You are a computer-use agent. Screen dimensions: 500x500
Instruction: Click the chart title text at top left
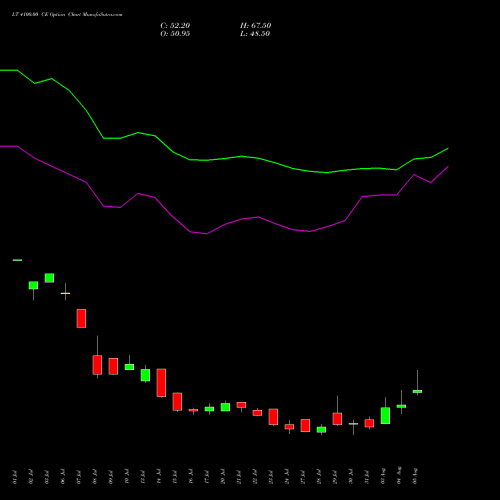pyautogui.click(x=67, y=15)
